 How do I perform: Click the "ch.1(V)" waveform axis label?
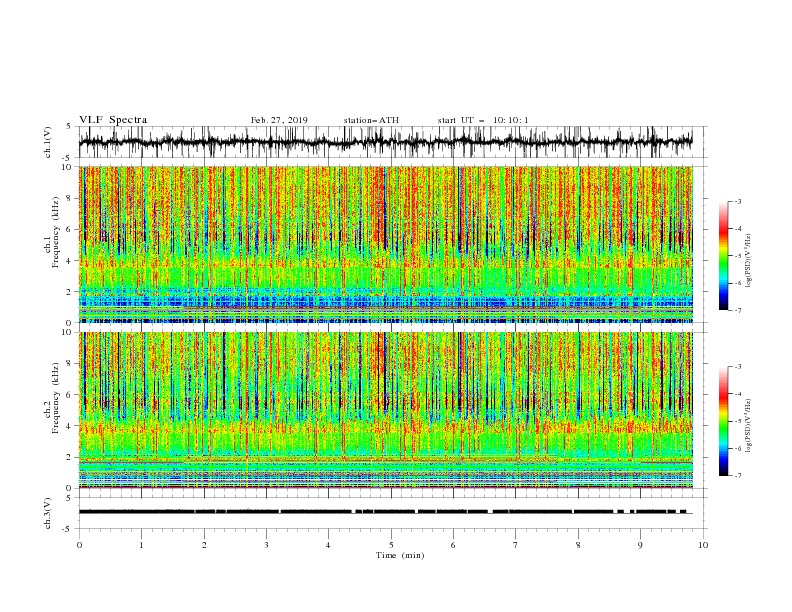tap(48, 142)
